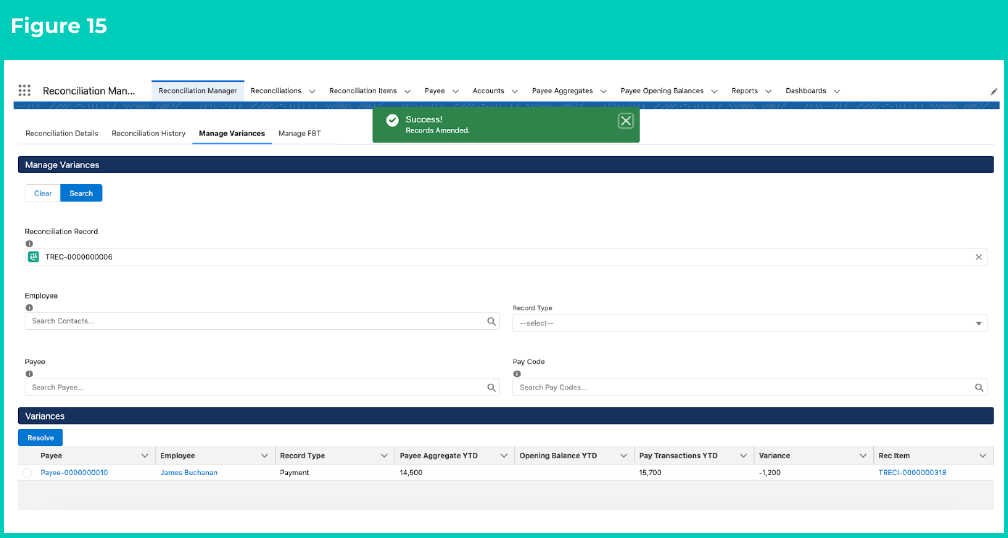This screenshot has height=538, width=1008.
Task: Click the Reconciliation Record TREC-0000000006 field
Action: pos(506,257)
